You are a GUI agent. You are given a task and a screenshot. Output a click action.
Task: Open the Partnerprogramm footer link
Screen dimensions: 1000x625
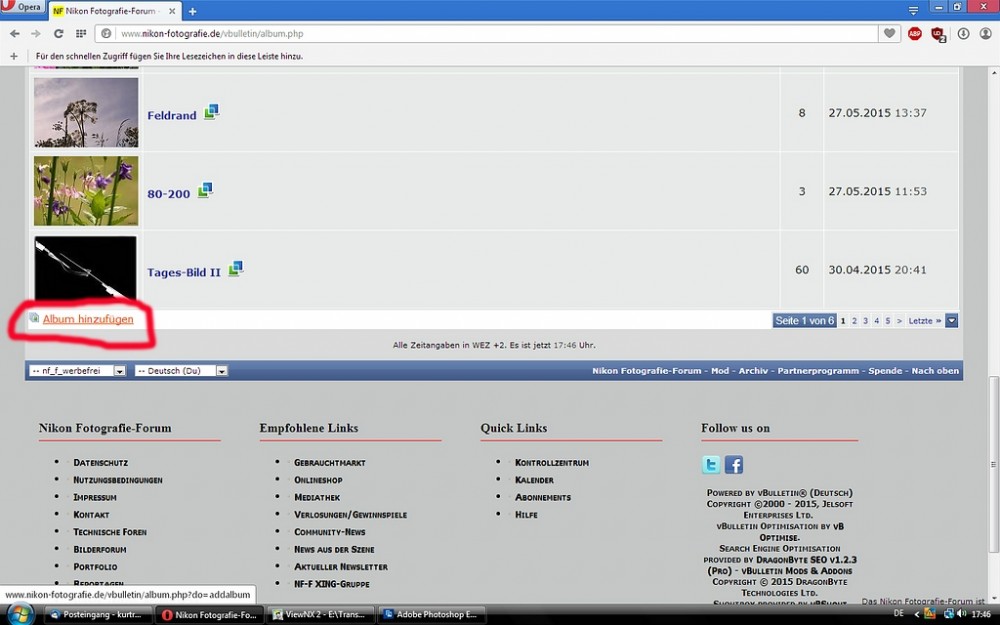[818, 371]
